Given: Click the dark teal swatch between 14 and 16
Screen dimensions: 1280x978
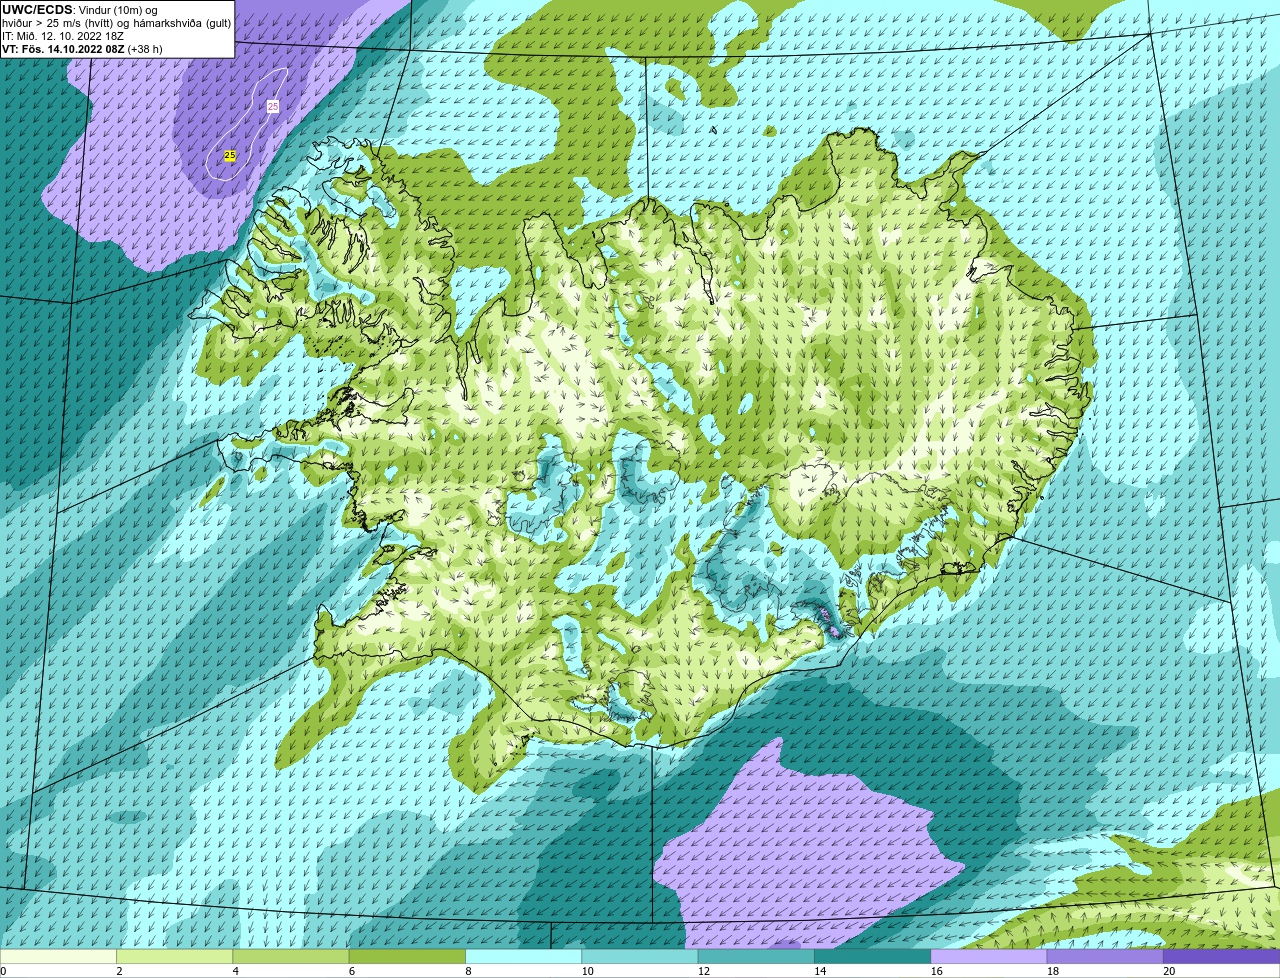Looking at the screenshot, I should [873, 956].
